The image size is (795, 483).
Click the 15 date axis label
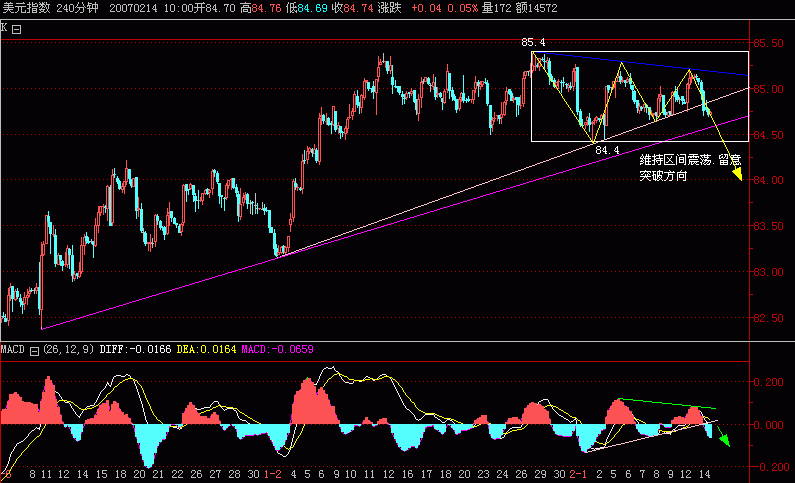[x=101, y=474]
